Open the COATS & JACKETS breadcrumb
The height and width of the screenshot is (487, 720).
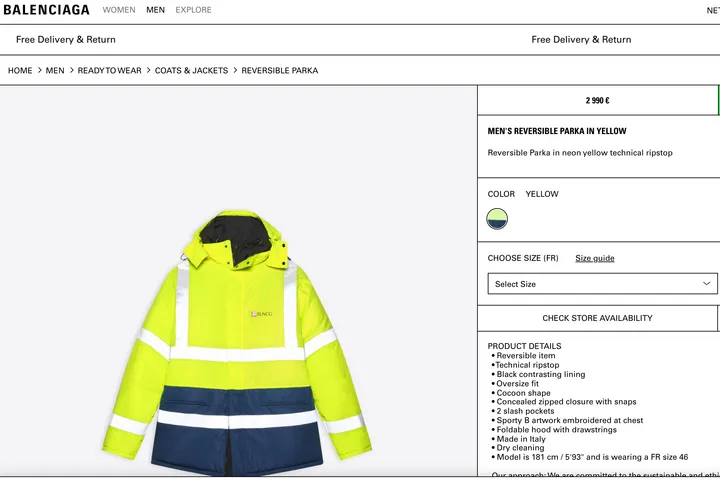coord(191,71)
